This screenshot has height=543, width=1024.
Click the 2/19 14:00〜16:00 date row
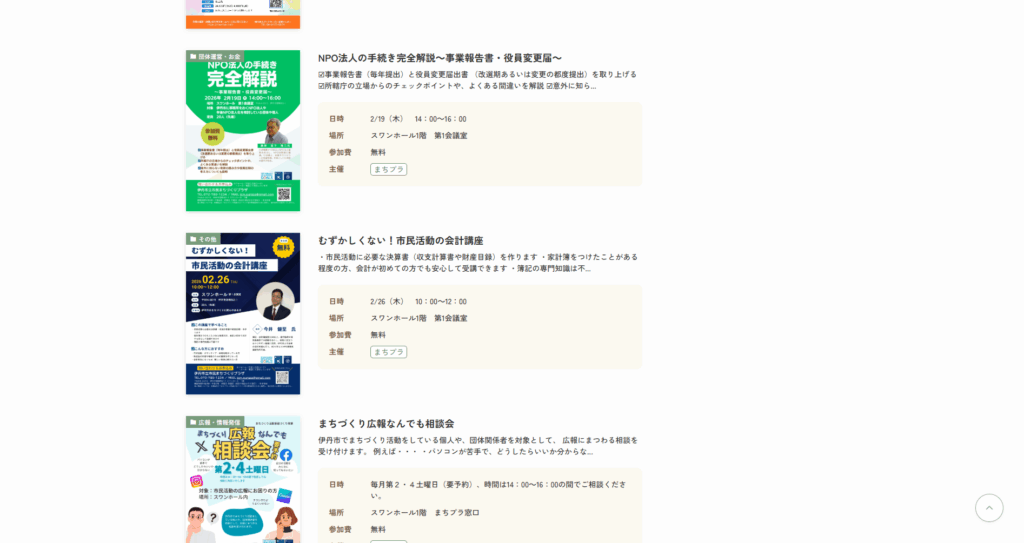coord(418,119)
